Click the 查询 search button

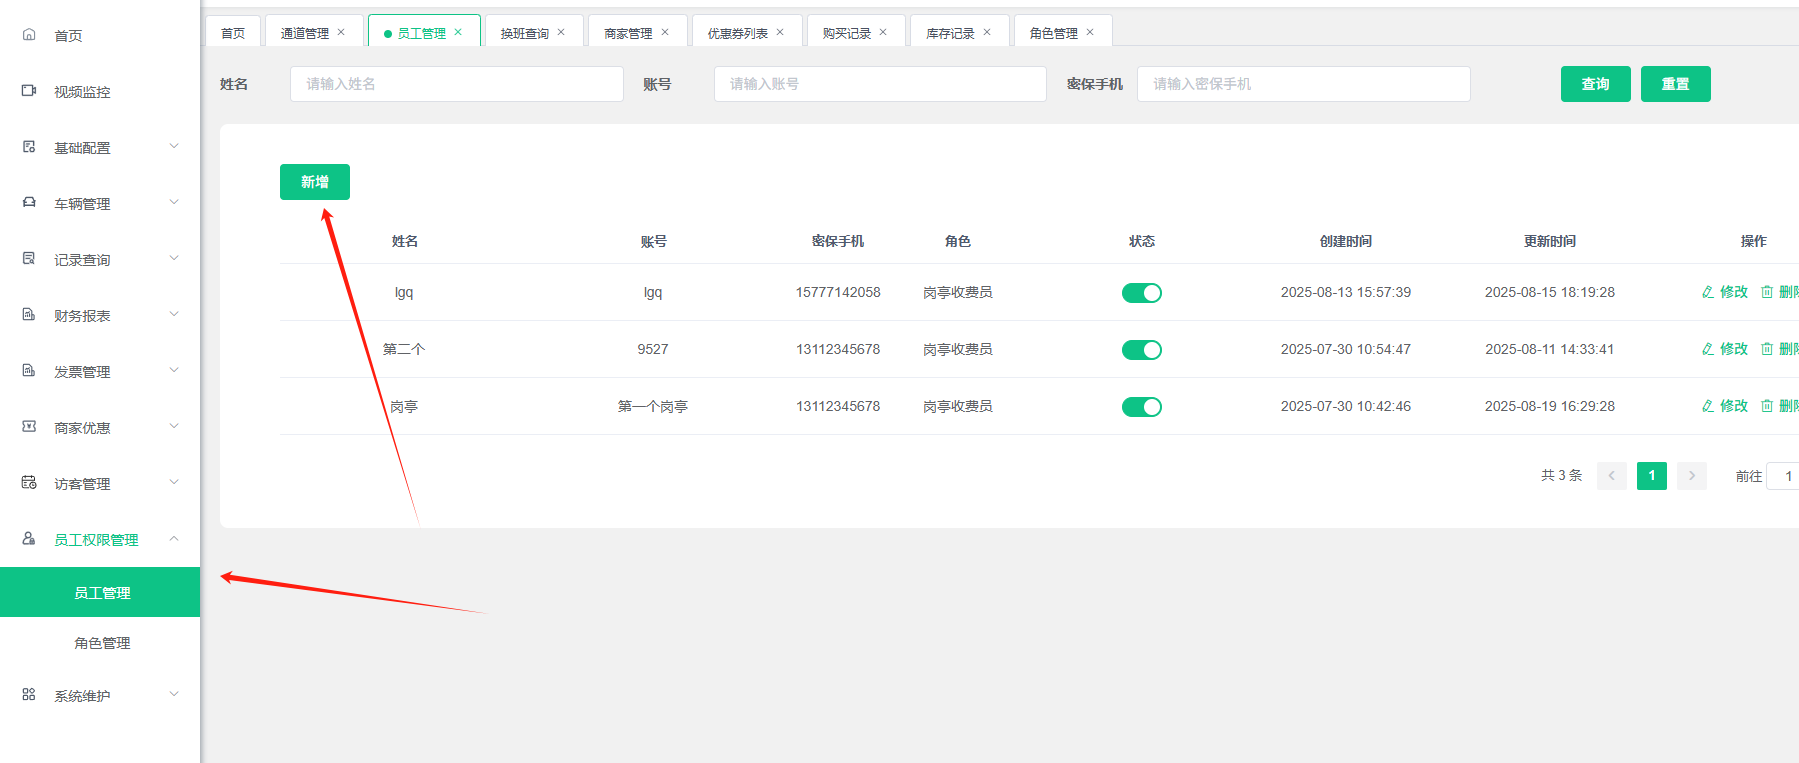(x=1596, y=84)
